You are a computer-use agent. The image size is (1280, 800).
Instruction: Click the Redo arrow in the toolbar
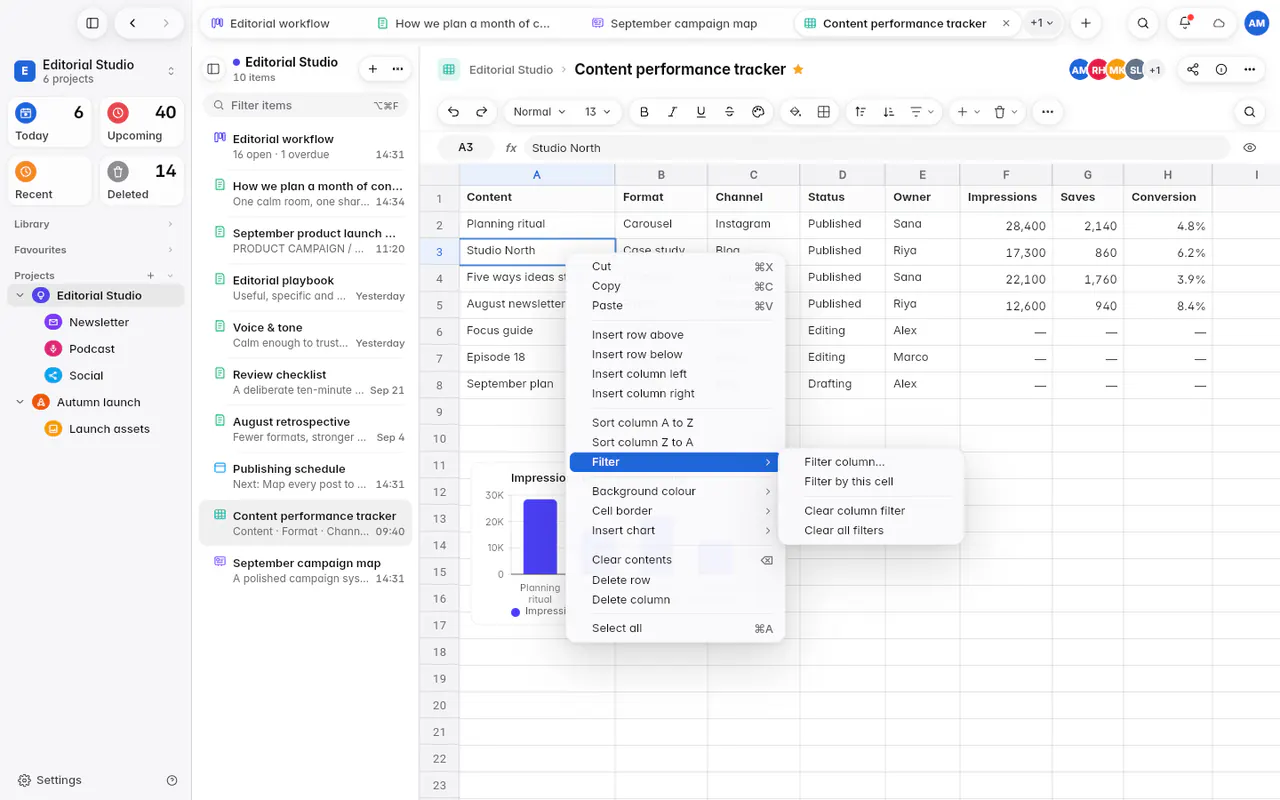point(482,112)
